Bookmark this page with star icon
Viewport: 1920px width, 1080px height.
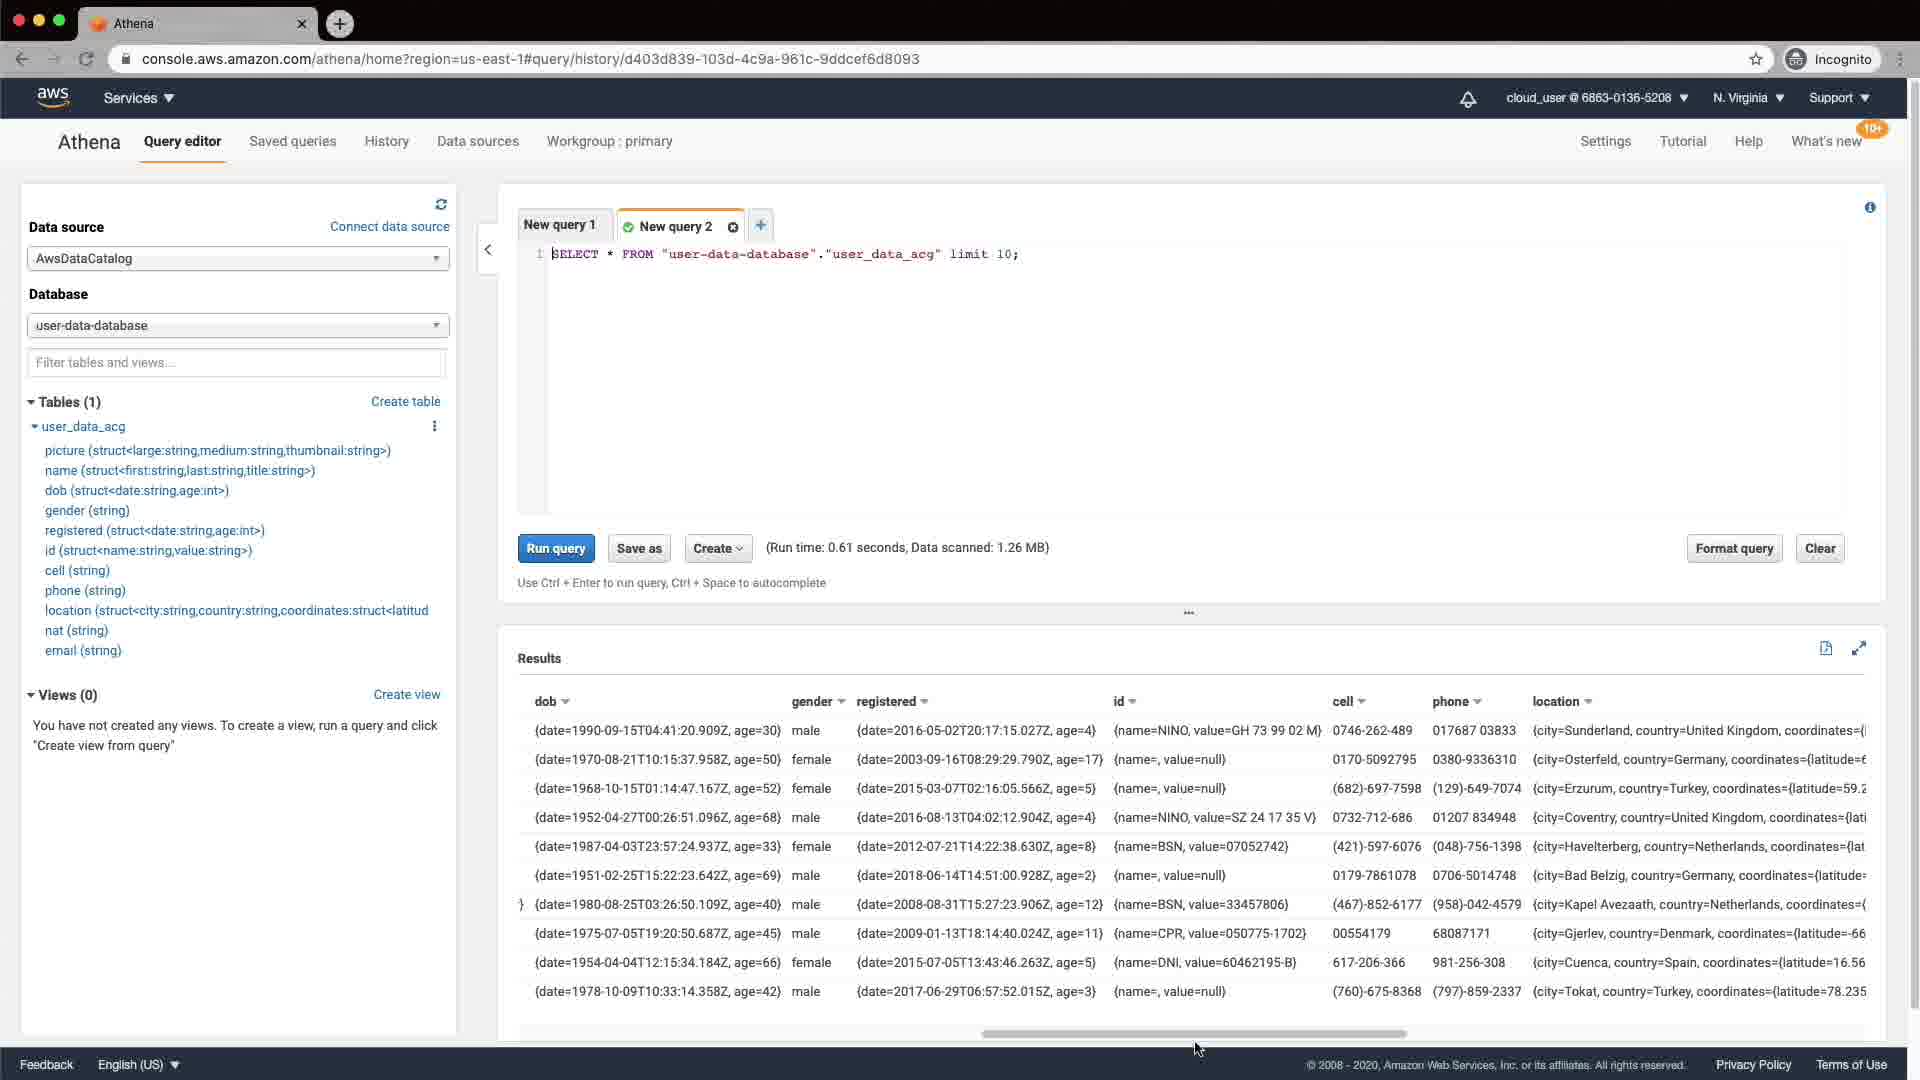[x=1755, y=59]
